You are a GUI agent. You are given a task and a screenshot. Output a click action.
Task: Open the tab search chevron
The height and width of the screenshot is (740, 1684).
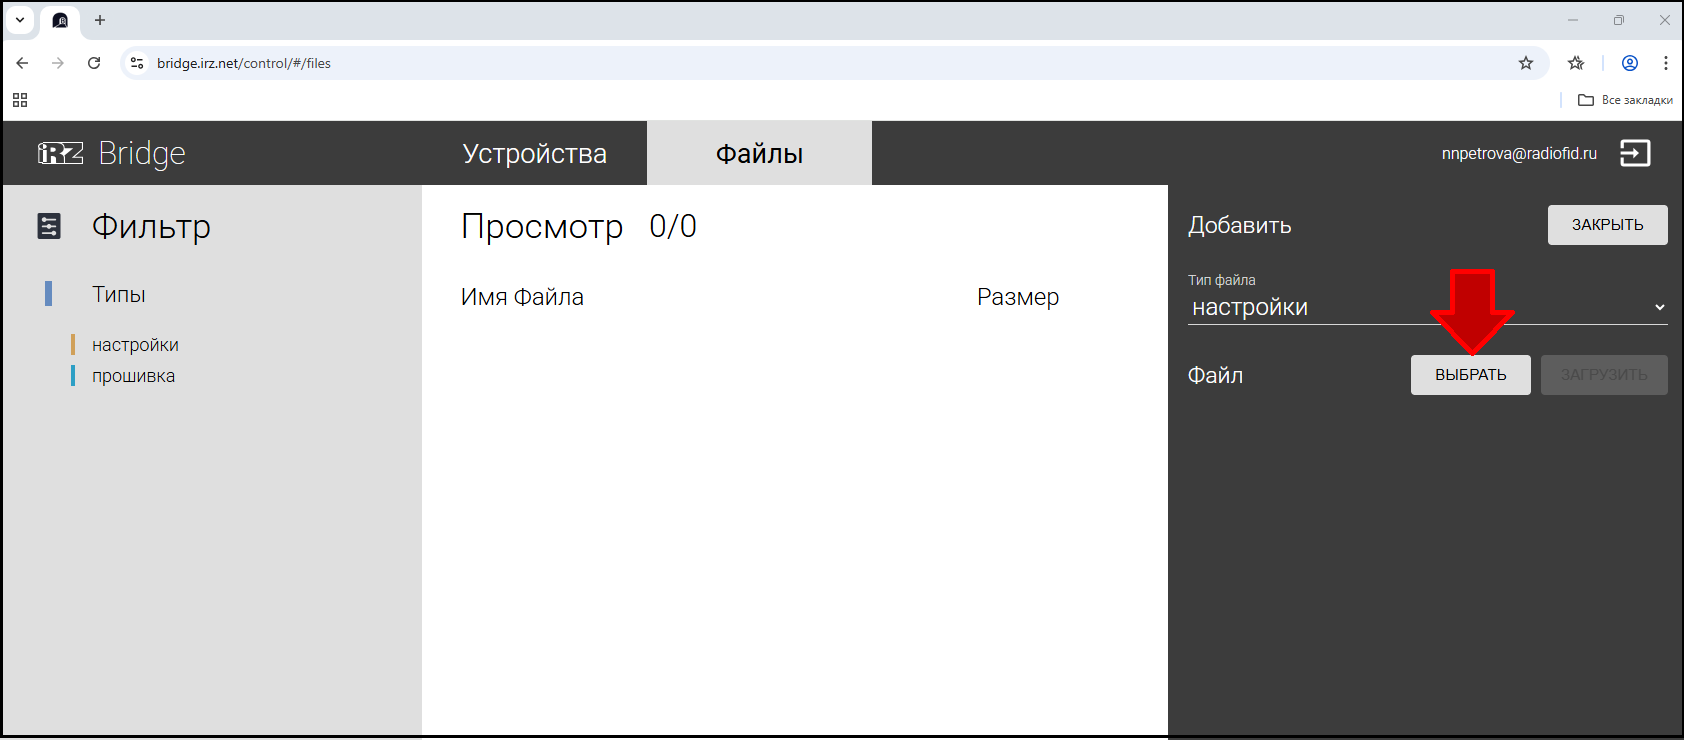tap(20, 20)
